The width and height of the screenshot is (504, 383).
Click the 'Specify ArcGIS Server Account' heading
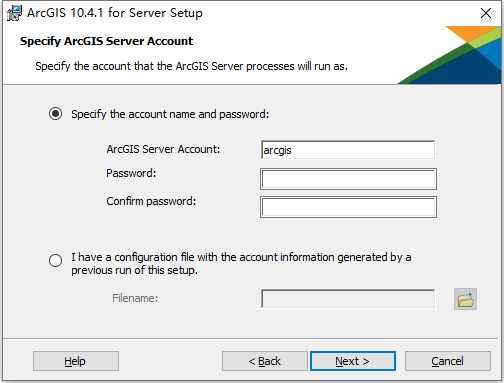click(106, 41)
